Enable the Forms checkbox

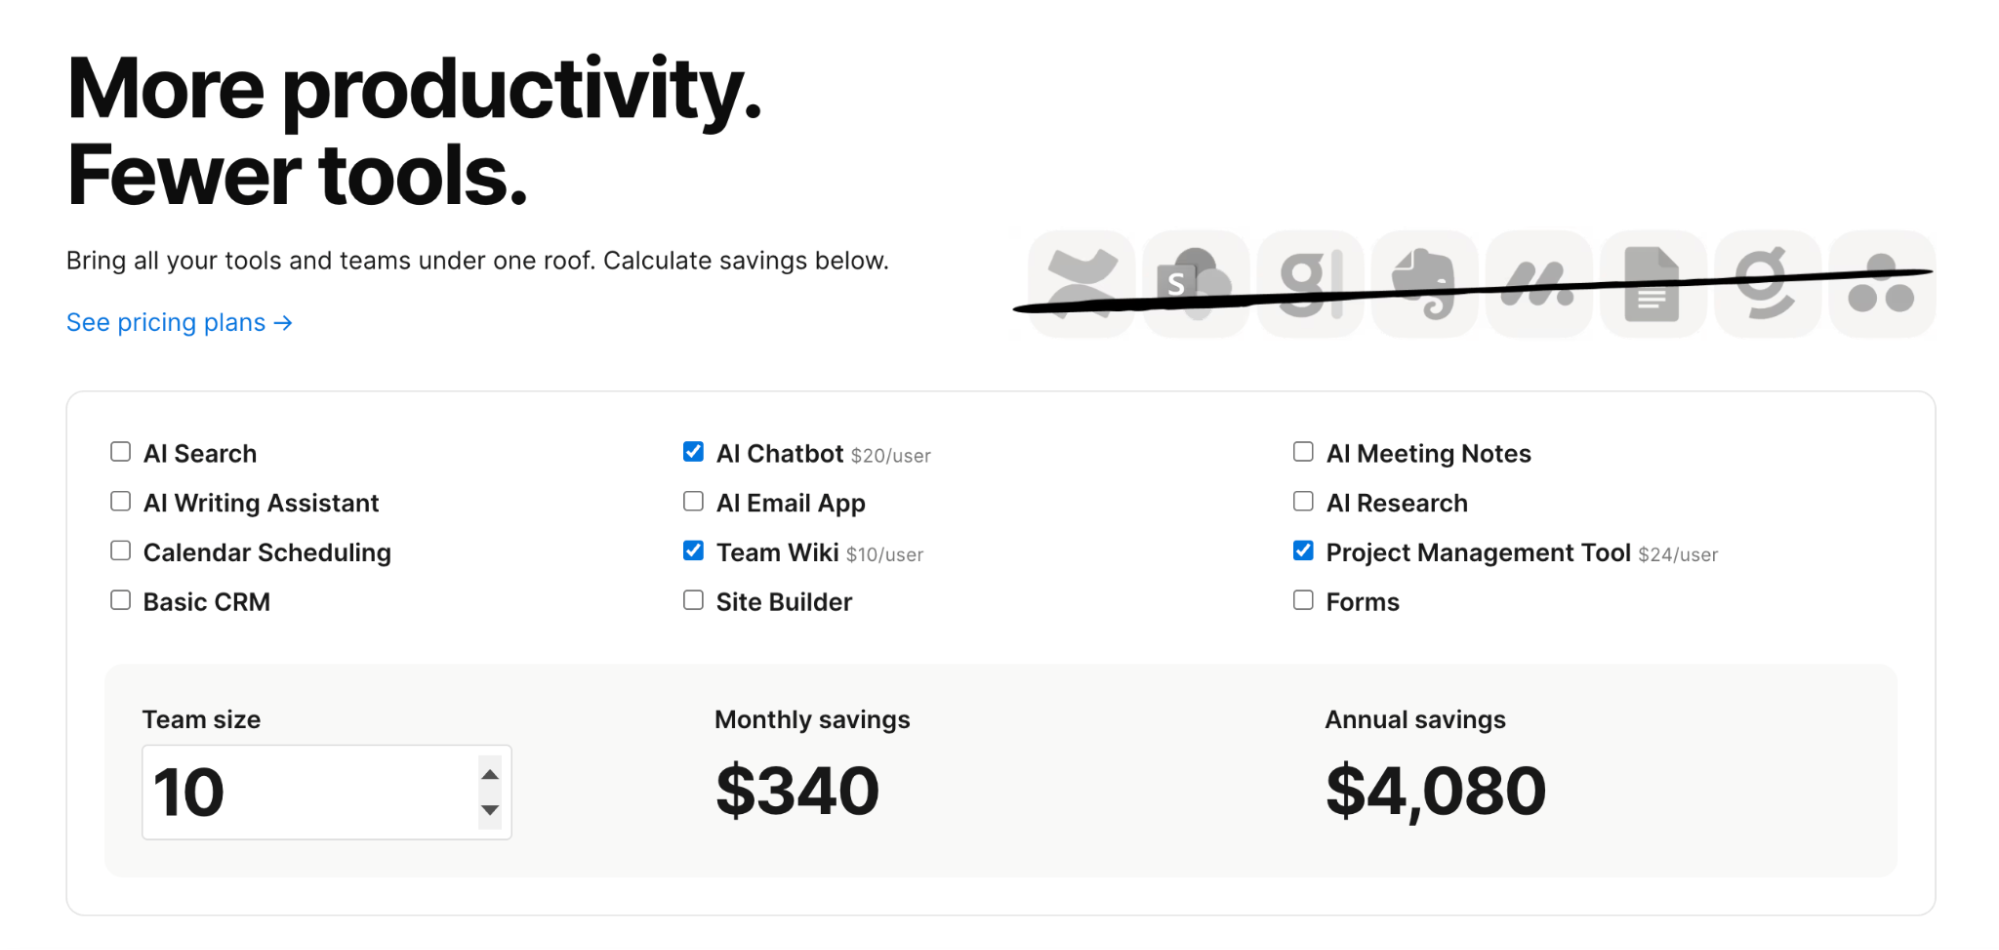(x=1303, y=599)
